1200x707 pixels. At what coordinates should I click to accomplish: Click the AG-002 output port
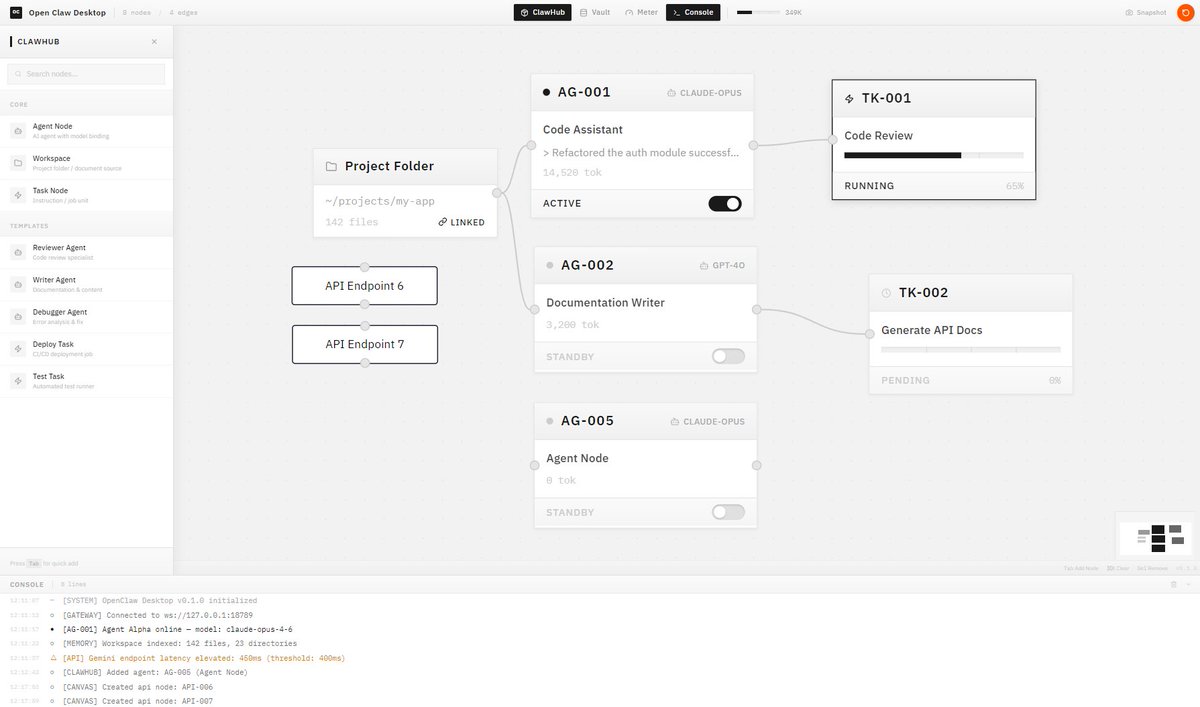tap(756, 310)
